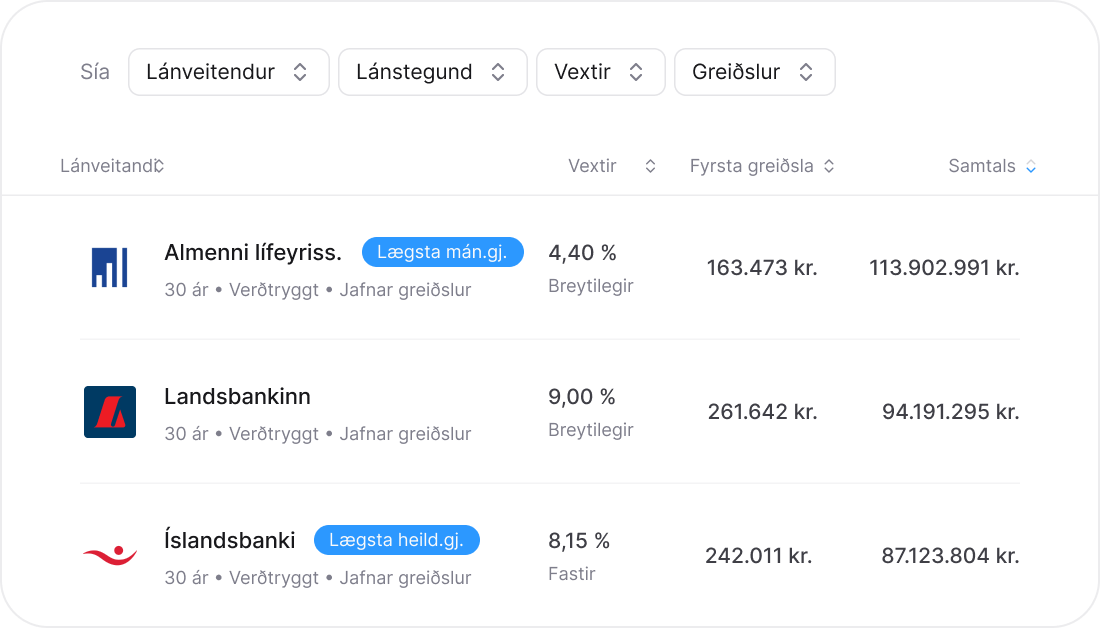Image resolution: width=1100 pixels, height=628 pixels.
Task: Click the sort arrows next to Vextir column
Action: coord(650,167)
